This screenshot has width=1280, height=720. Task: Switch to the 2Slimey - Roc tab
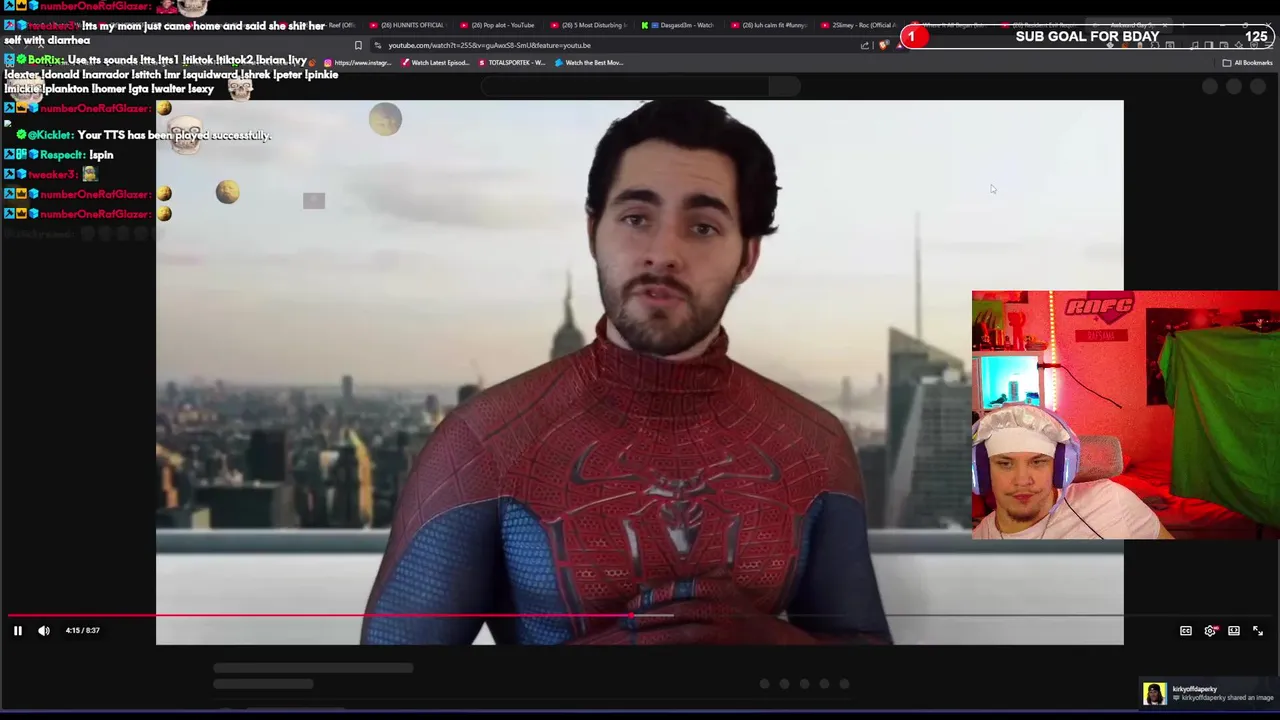pyautogui.click(x=859, y=25)
